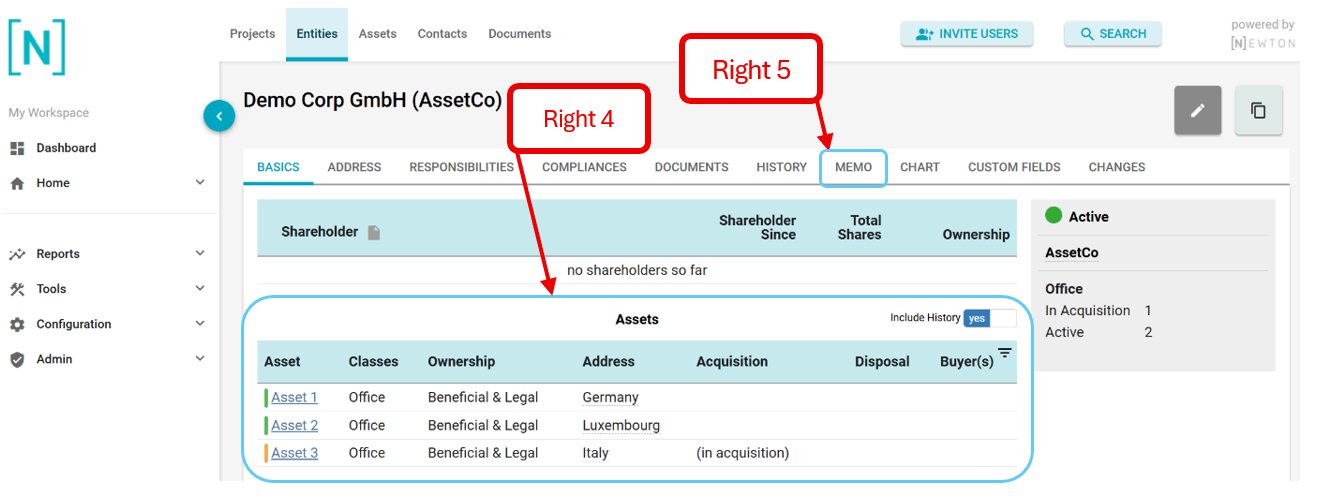Click the "no shareholders so far" text

637,270
